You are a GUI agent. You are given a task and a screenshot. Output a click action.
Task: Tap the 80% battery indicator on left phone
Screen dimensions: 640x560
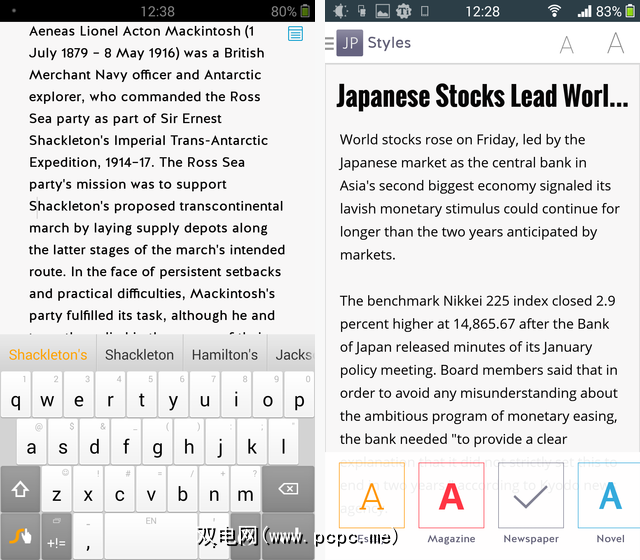(290, 11)
